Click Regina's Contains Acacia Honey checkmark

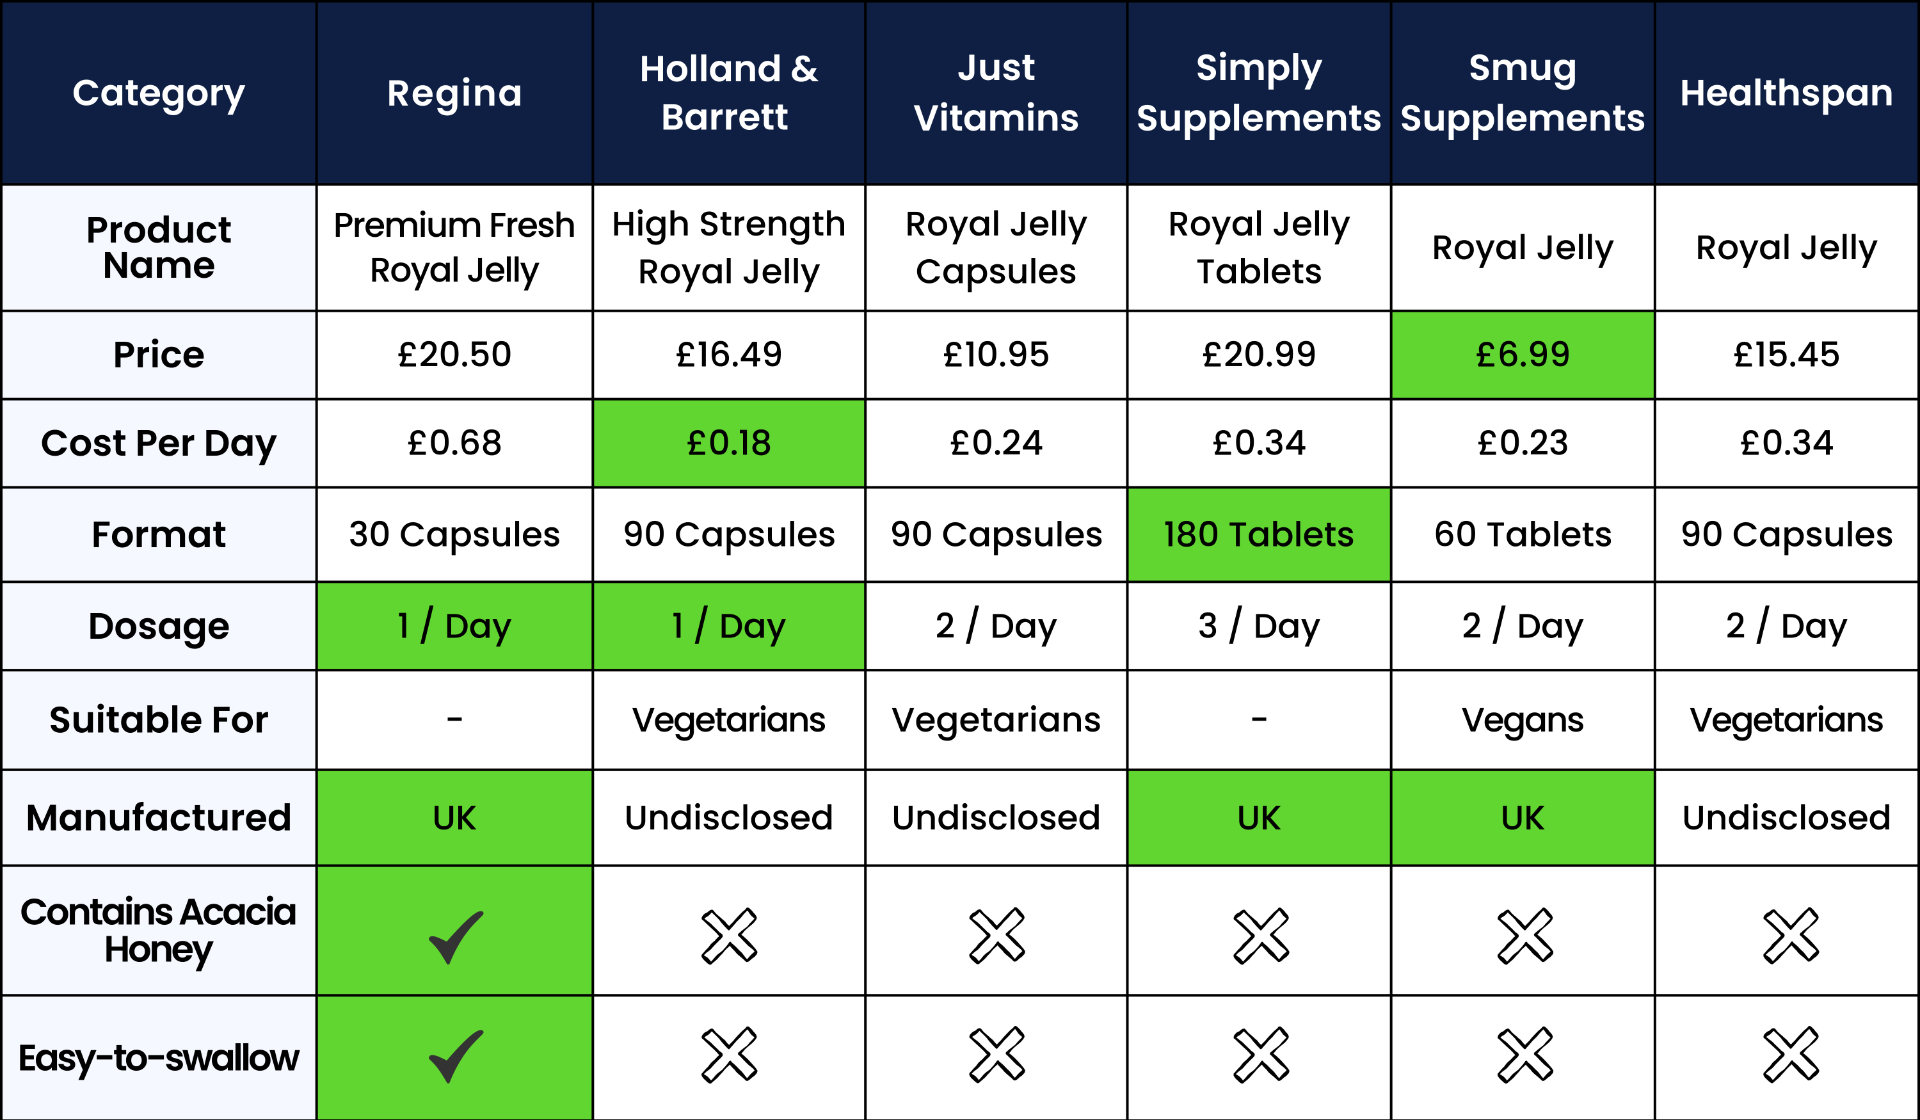(x=455, y=936)
